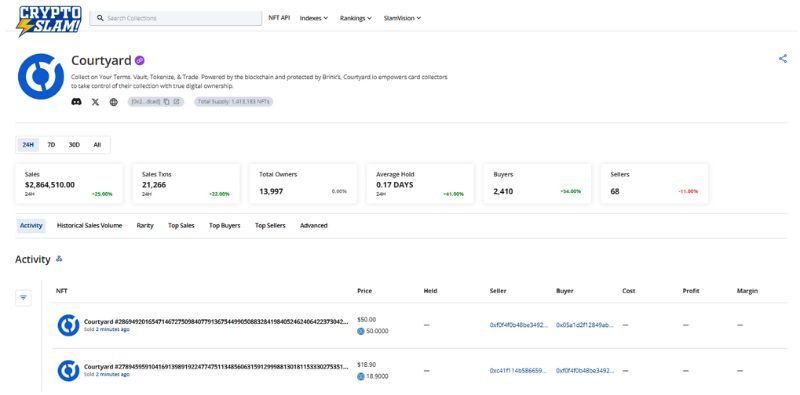Click the Total Supply chip
Image resolution: width=800 pixels, height=395 pixels.
pos(234,102)
